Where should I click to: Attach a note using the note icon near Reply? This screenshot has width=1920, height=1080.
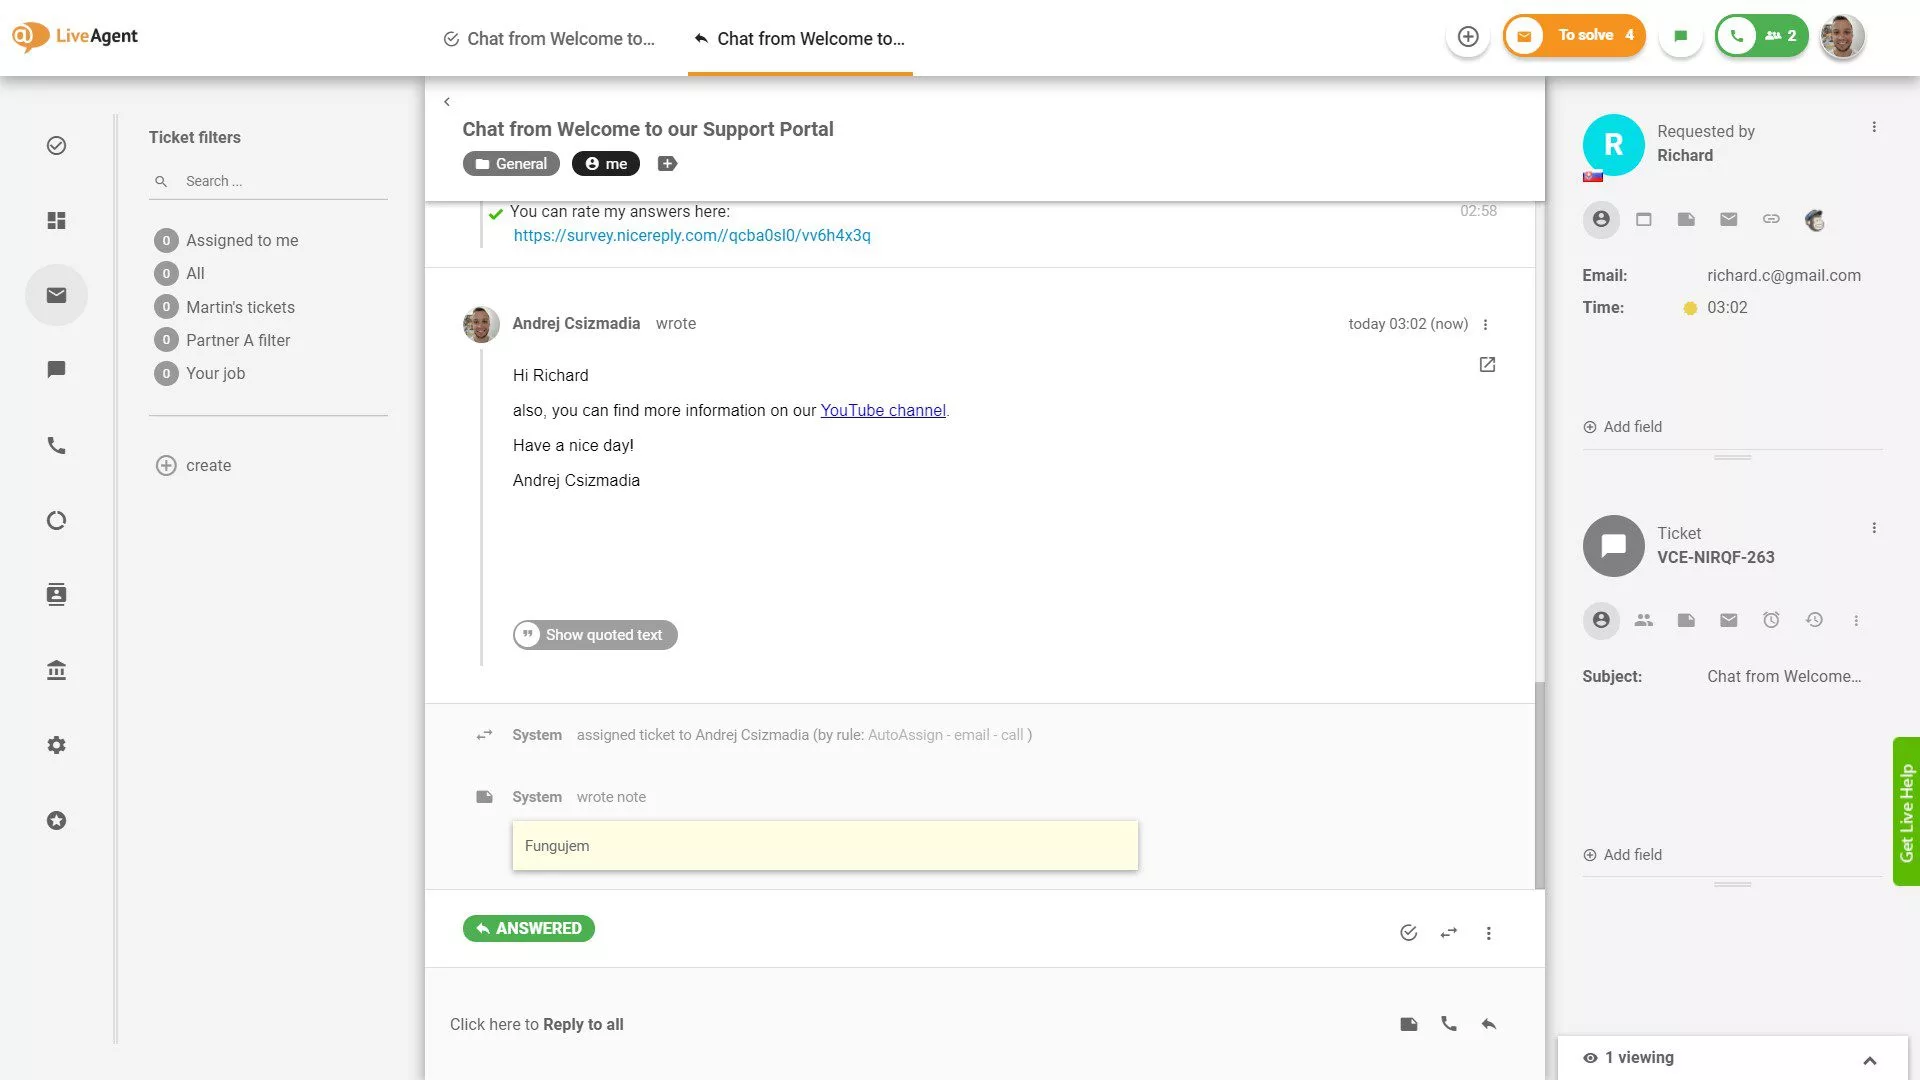coord(1409,1024)
